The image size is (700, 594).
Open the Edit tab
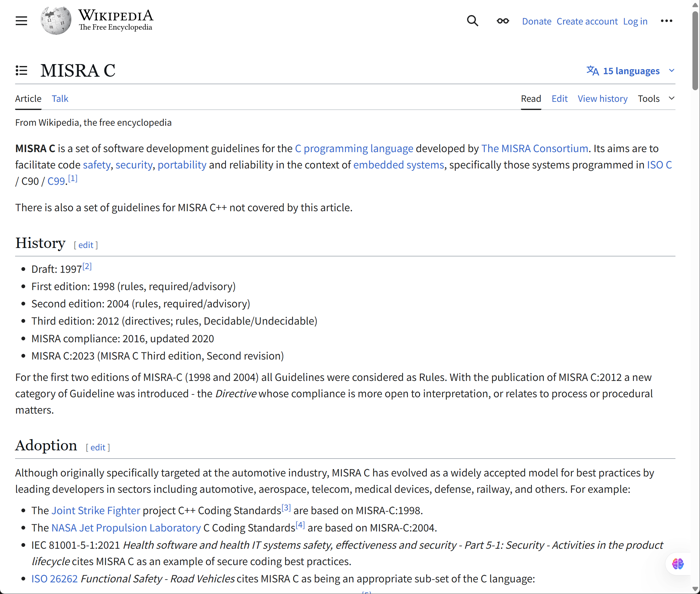[x=559, y=99]
